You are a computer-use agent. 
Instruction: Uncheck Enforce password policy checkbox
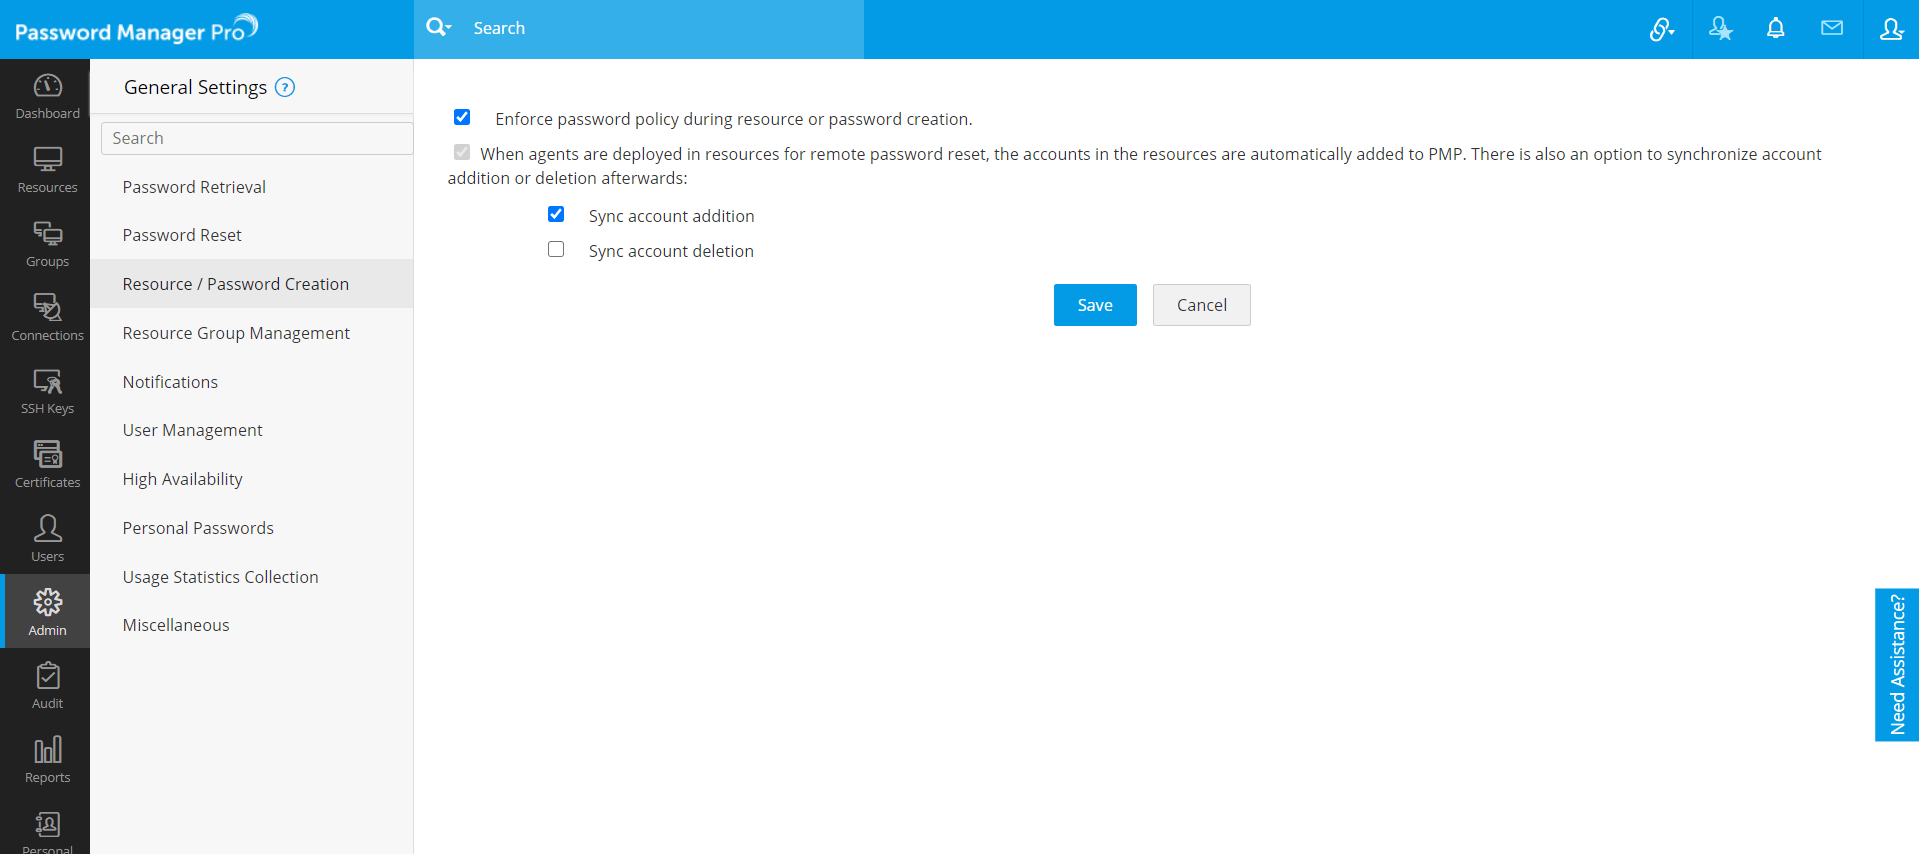tap(462, 118)
